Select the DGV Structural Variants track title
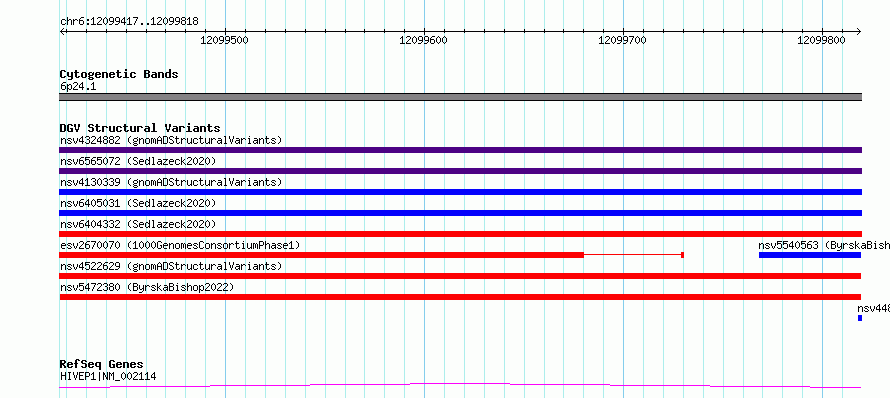This screenshot has width=890, height=398. click(140, 128)
